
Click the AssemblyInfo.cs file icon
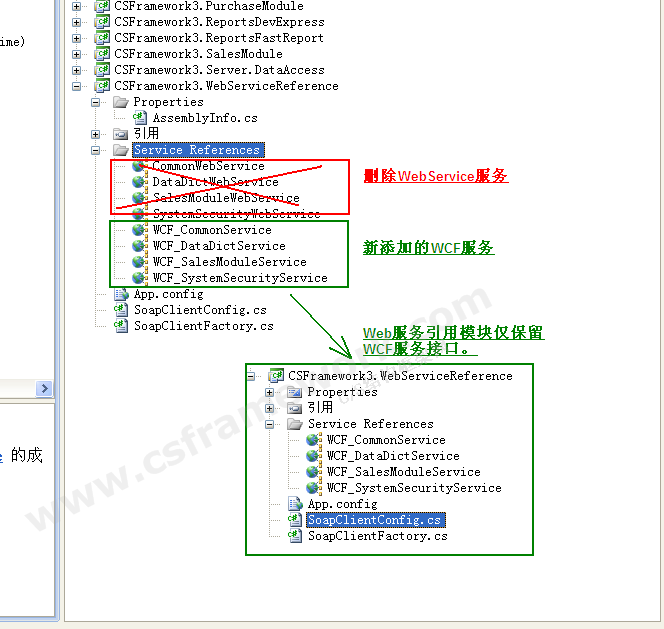coord(139,118)
